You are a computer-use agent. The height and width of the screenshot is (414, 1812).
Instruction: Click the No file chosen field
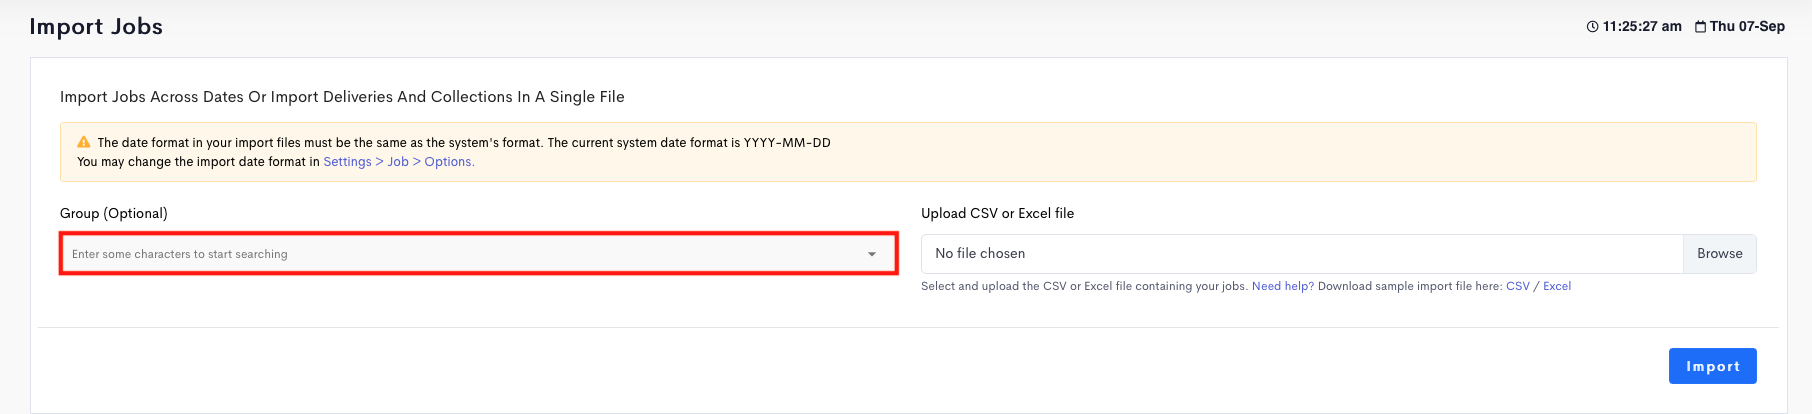tap(1302, 254)
